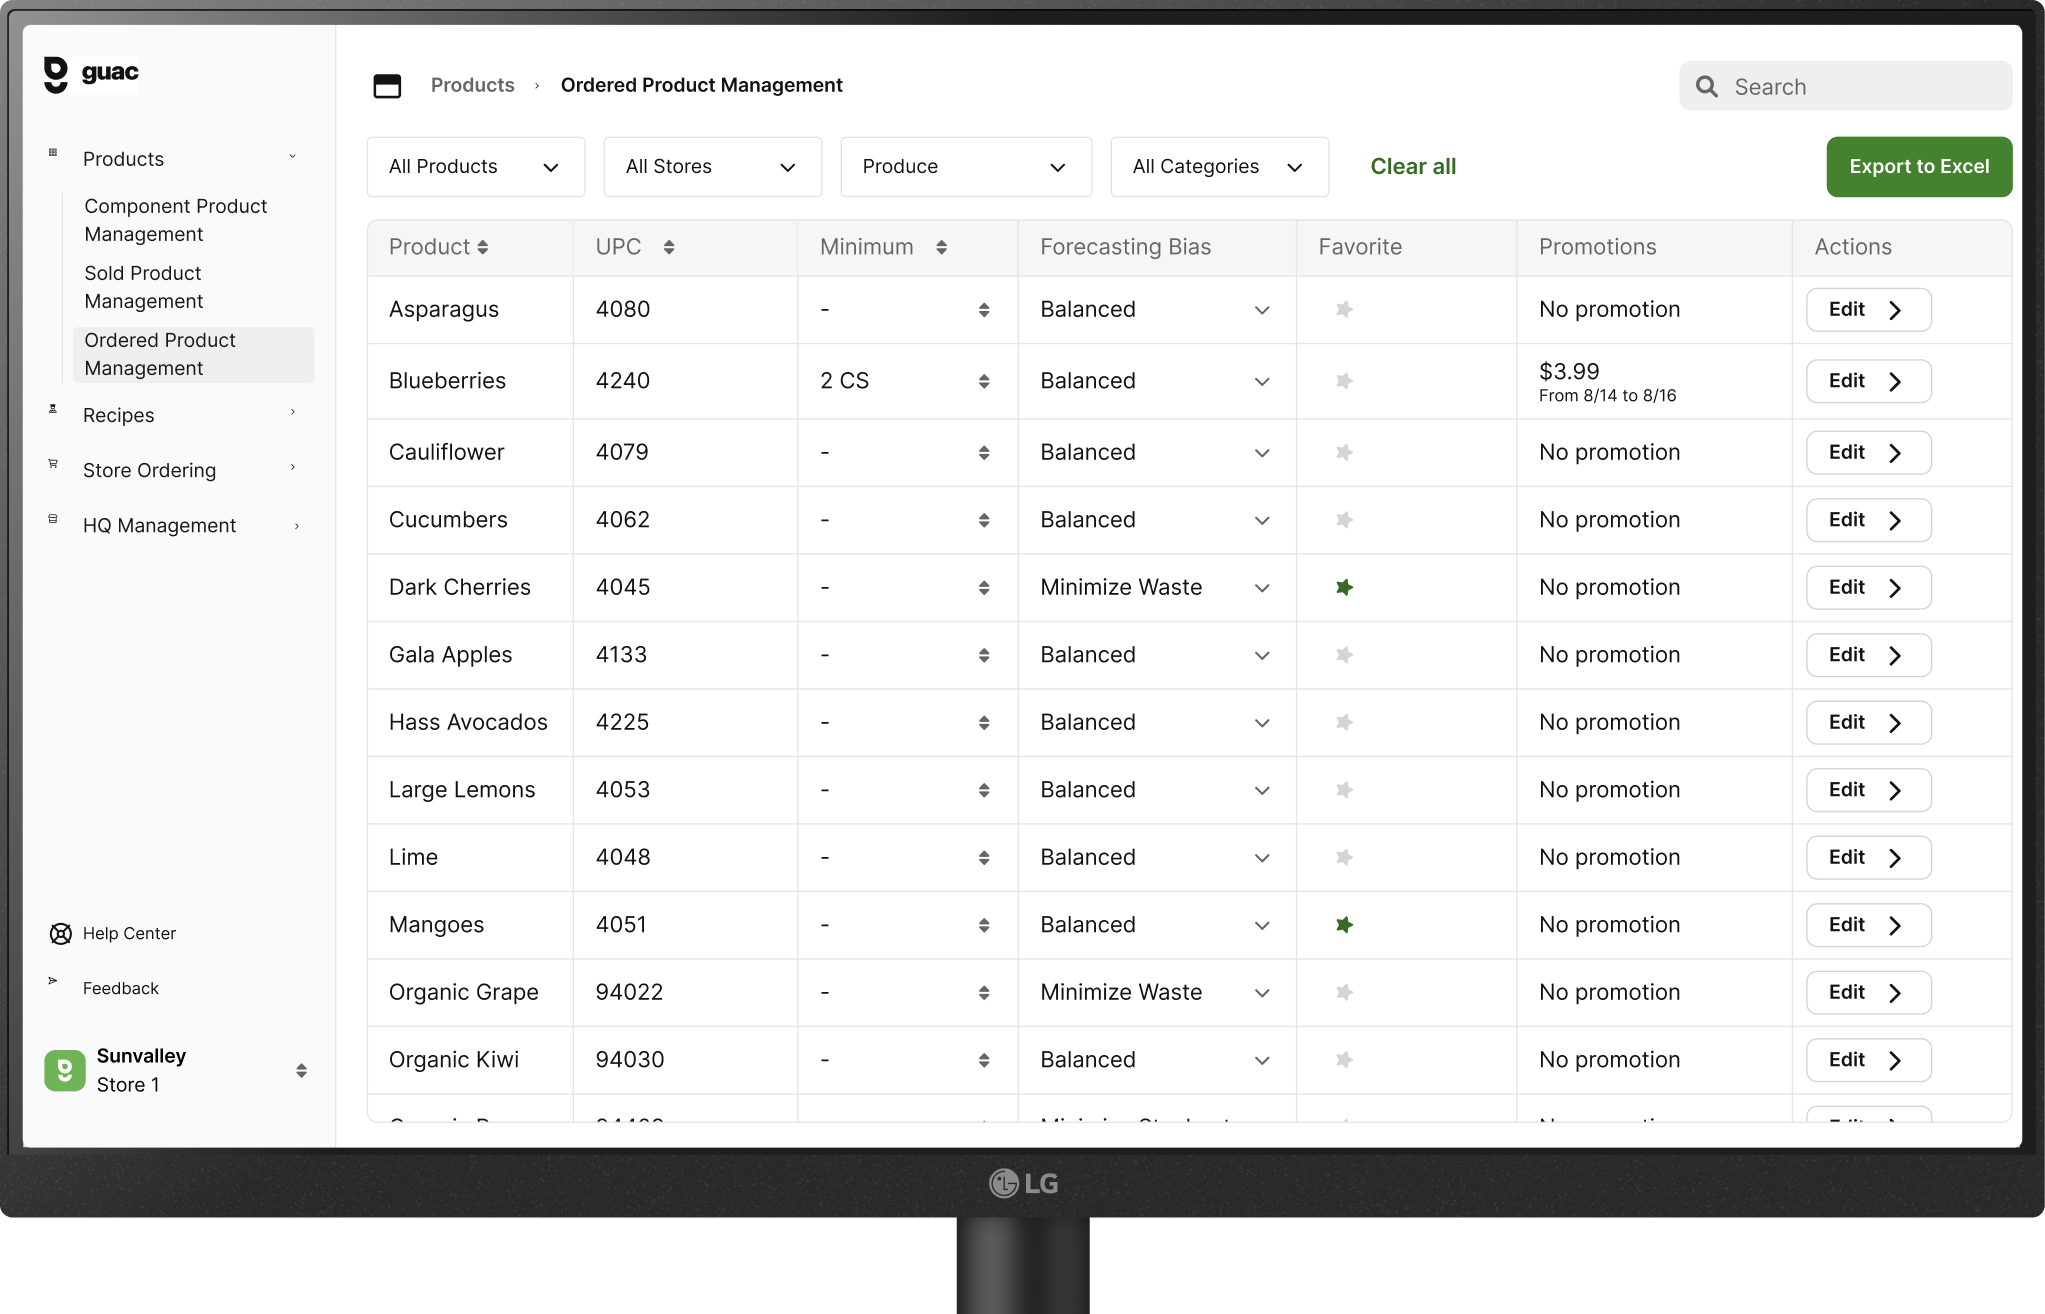
Task: Open the All Products filter dropdown
Action: 475,166
